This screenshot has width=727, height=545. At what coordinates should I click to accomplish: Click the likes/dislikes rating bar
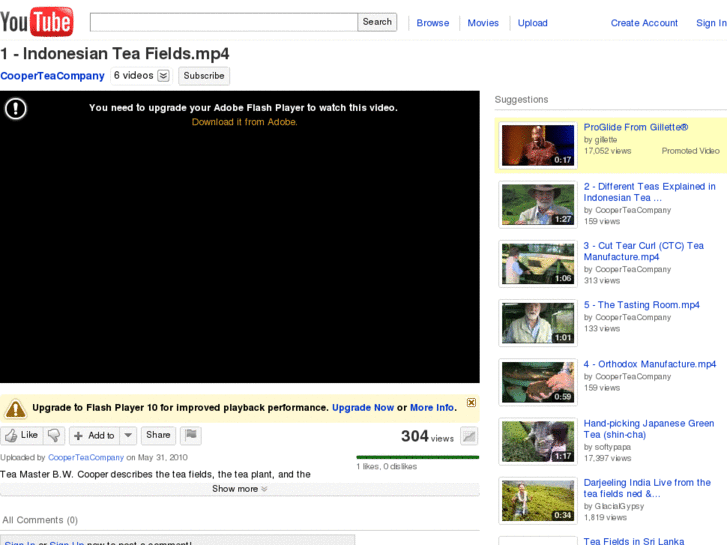[417, 457]
